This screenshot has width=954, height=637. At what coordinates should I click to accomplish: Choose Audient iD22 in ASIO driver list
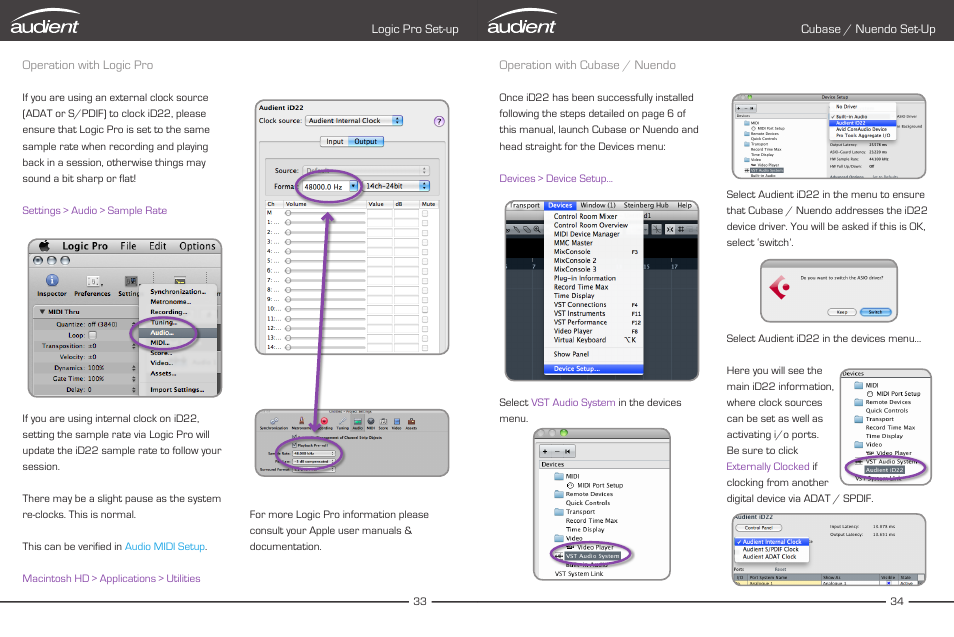[x=863, y=123]
